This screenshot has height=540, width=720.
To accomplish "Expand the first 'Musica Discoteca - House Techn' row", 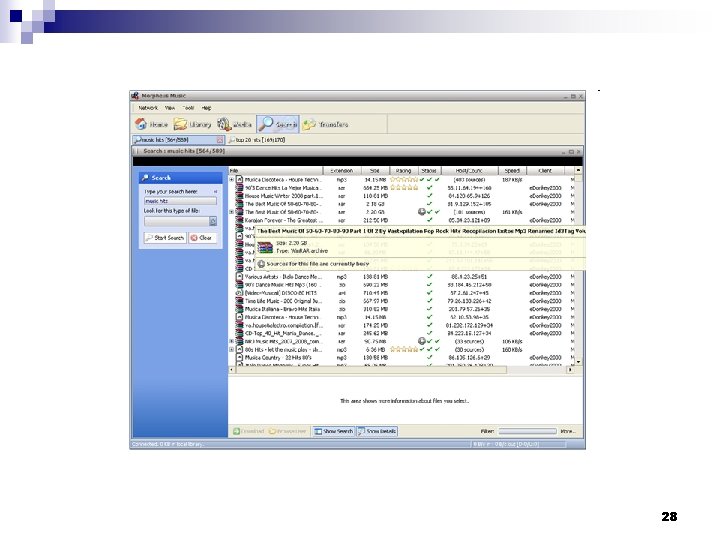I will [x=232, y=180].
